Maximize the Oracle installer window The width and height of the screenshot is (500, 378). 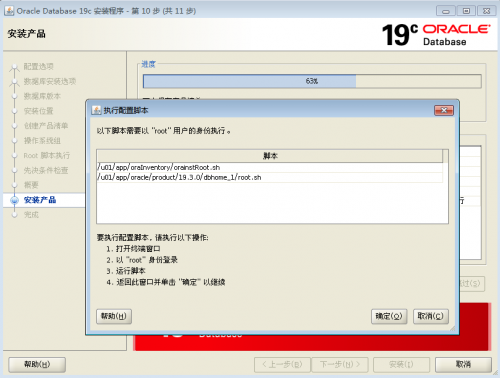tap(466, 11)
